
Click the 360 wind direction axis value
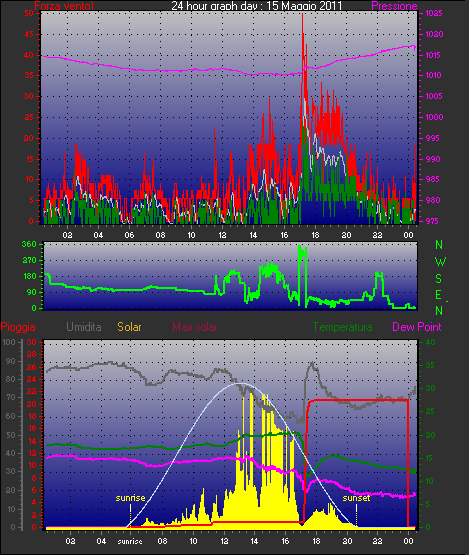pos(29,244)
